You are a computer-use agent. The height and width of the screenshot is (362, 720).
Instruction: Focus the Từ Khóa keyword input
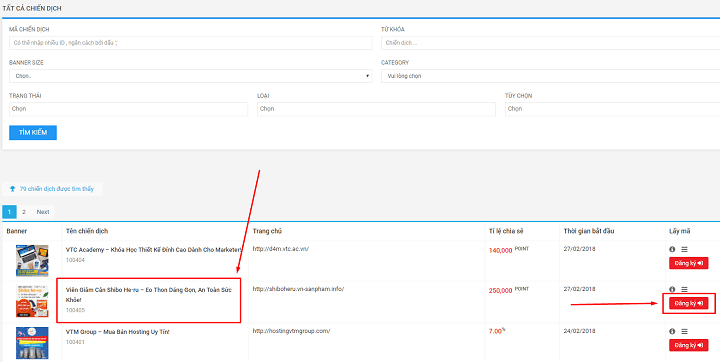point(551,43)
